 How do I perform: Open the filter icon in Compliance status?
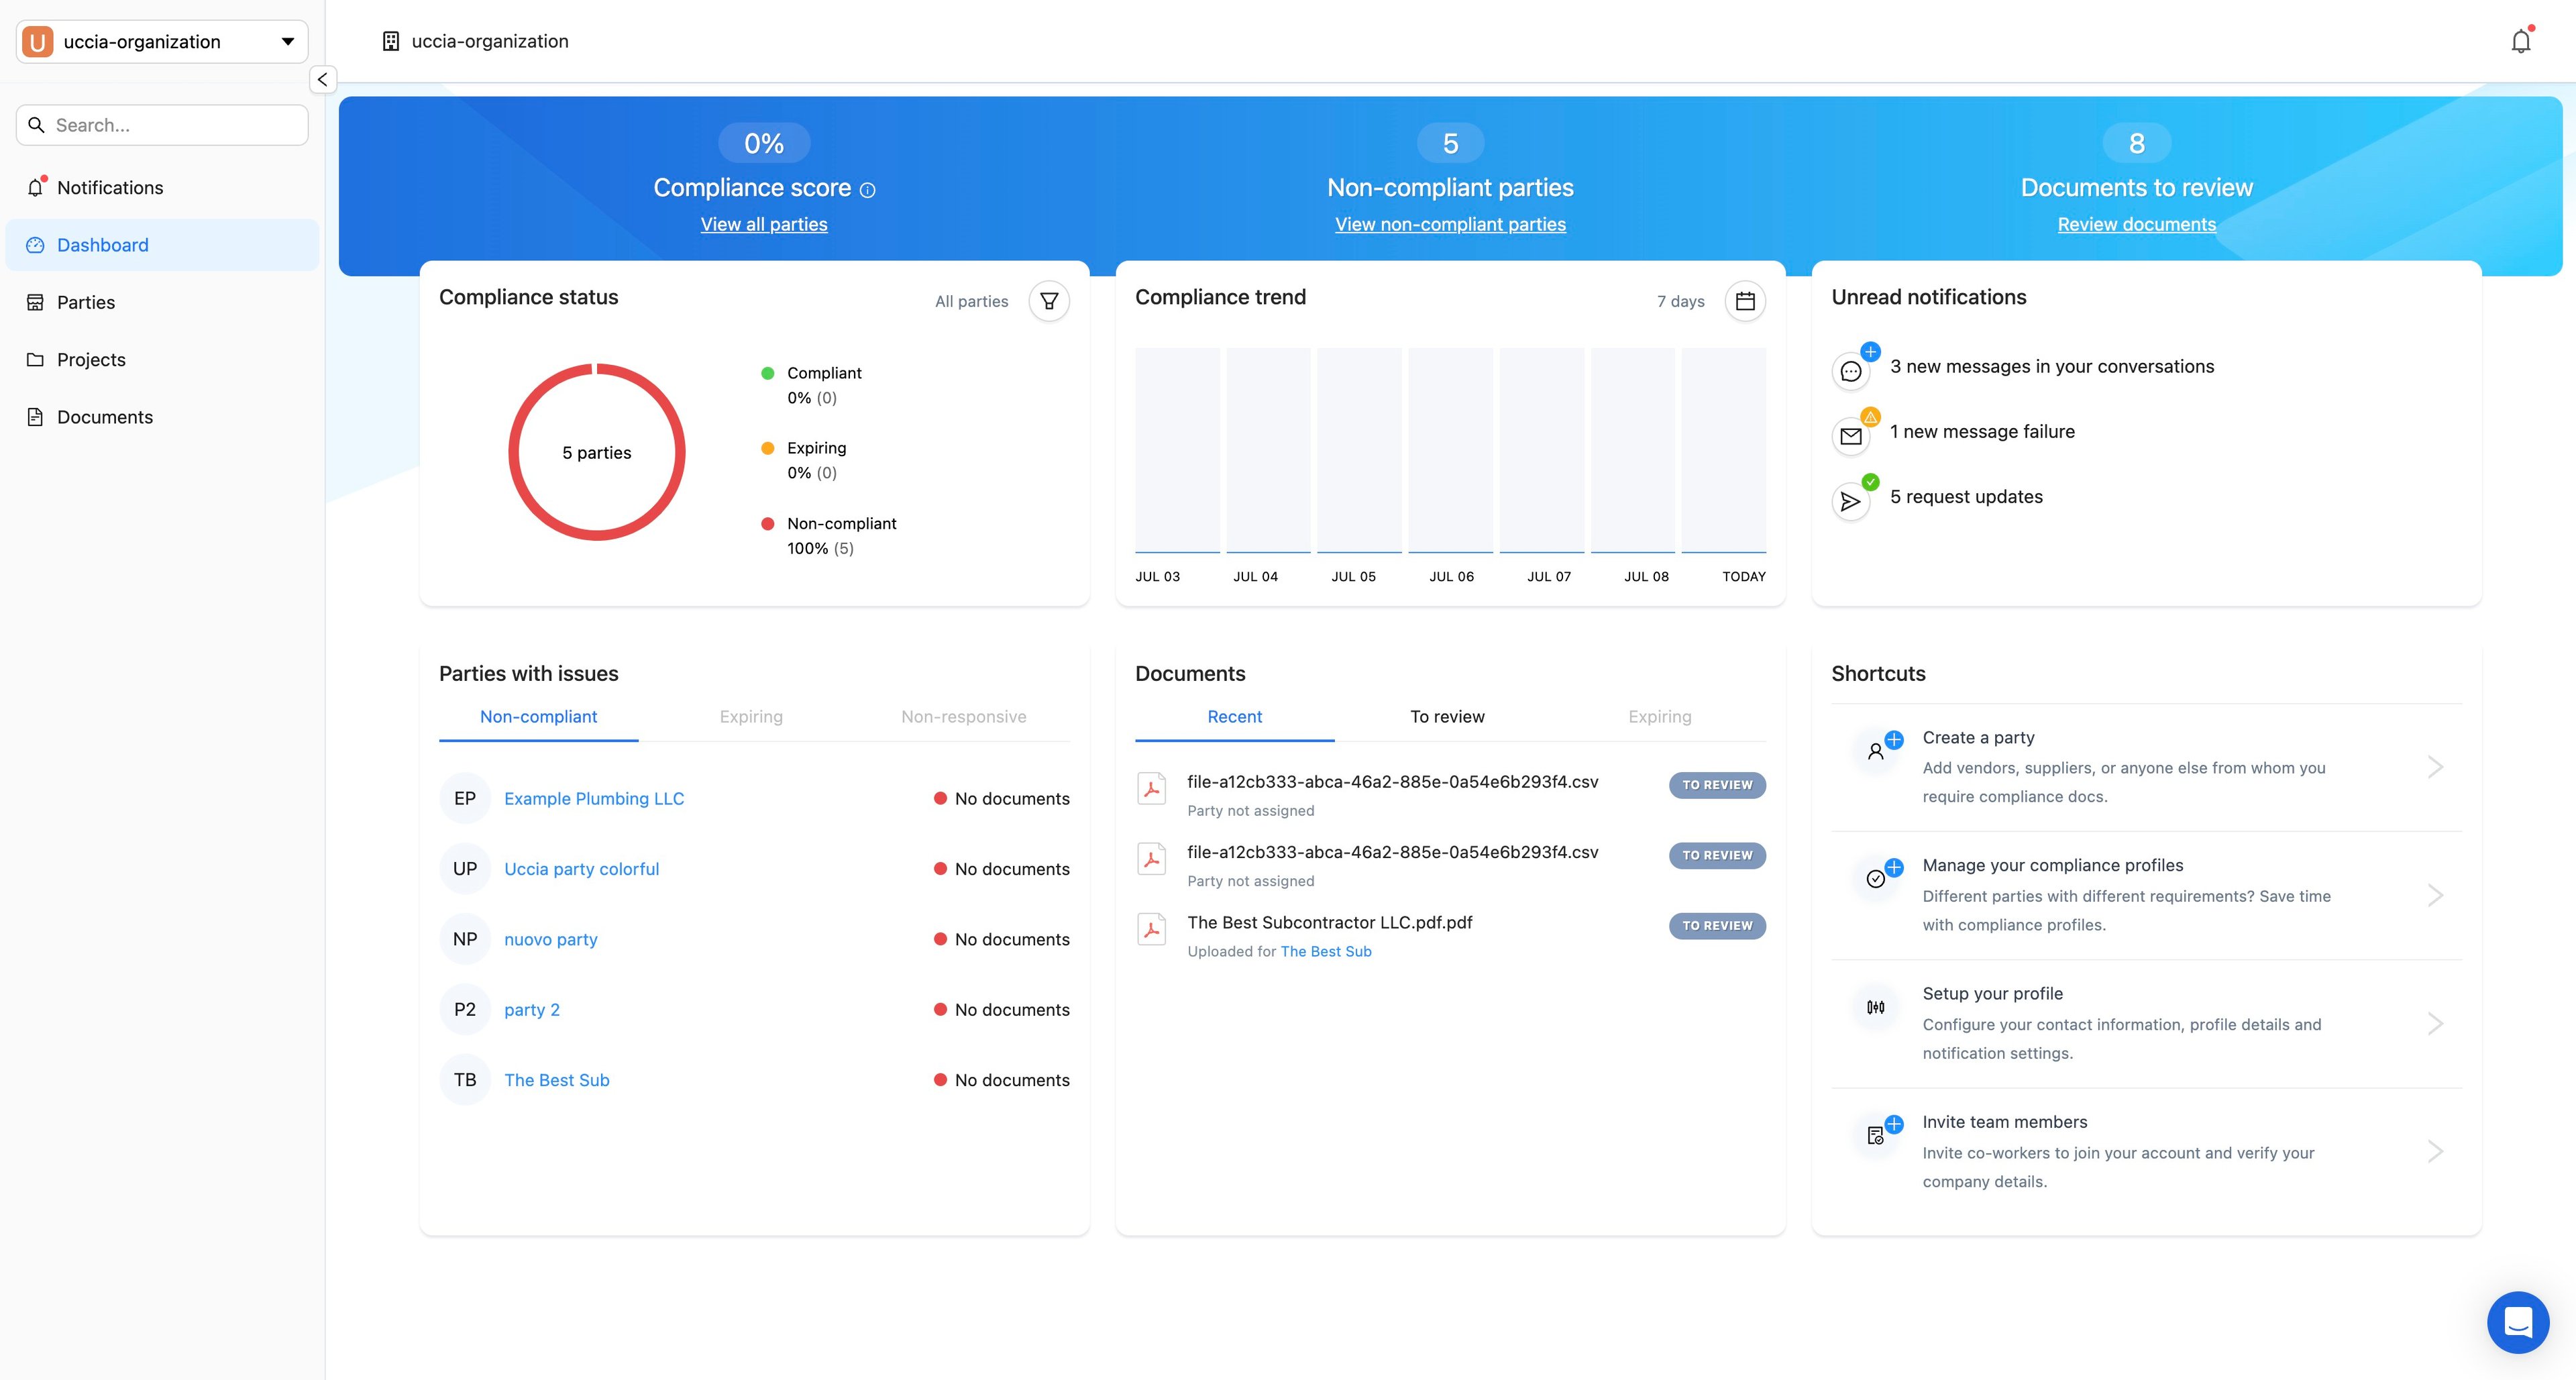pyautogui.click(x=1049, y=301)
